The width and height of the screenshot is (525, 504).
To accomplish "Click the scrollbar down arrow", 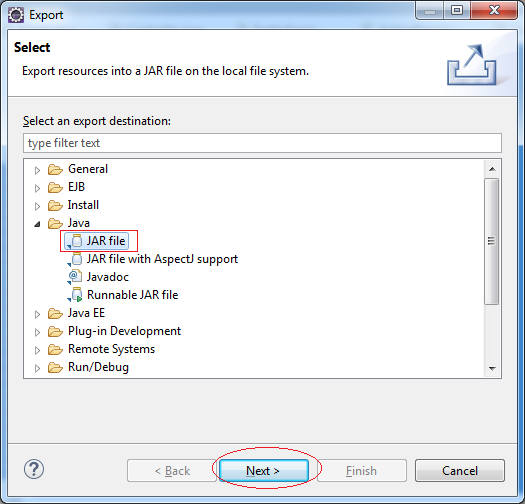I will pyautogui.click(x=492, y=368).
